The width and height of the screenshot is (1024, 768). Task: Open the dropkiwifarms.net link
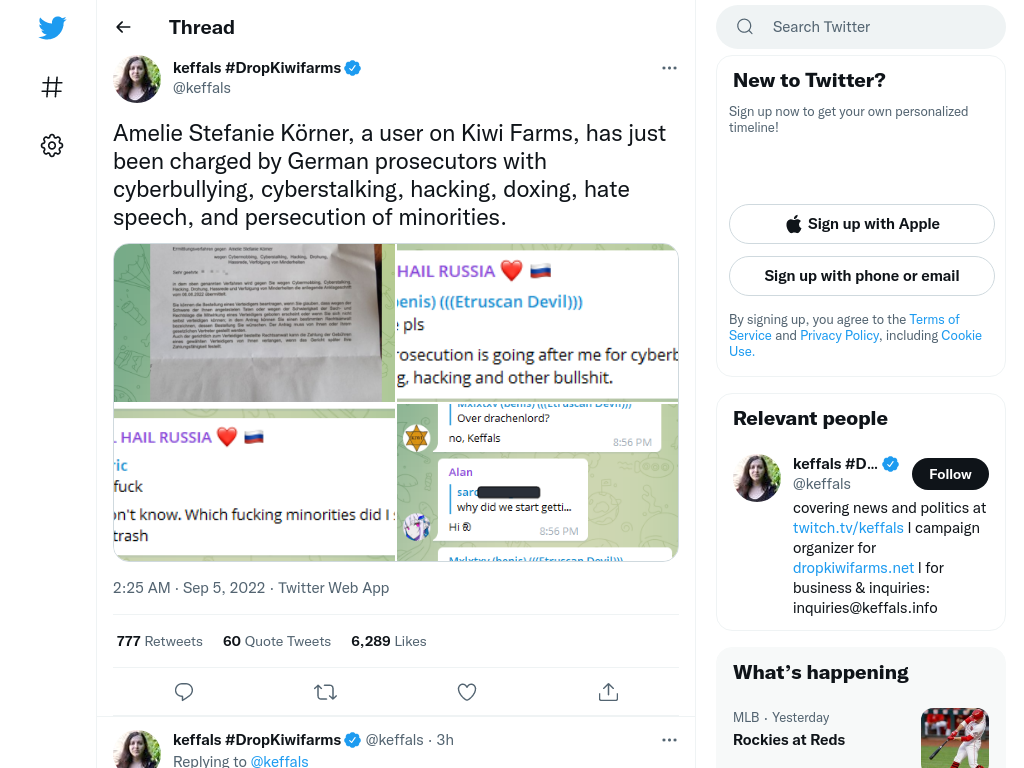click(853, 568)
